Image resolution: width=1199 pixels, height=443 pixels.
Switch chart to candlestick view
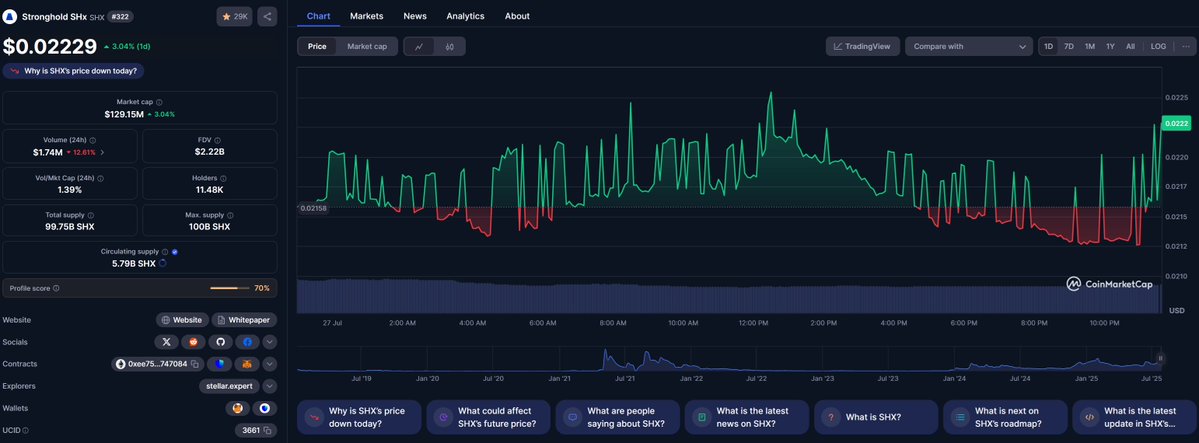pyautogui.click(x=450, y=47)
